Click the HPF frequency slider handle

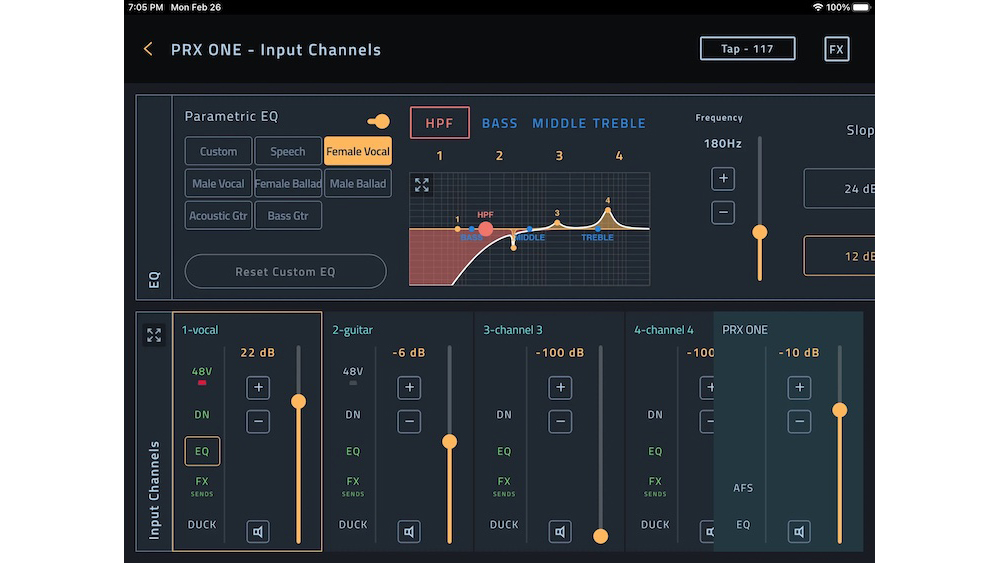click(x=759, y=232)
